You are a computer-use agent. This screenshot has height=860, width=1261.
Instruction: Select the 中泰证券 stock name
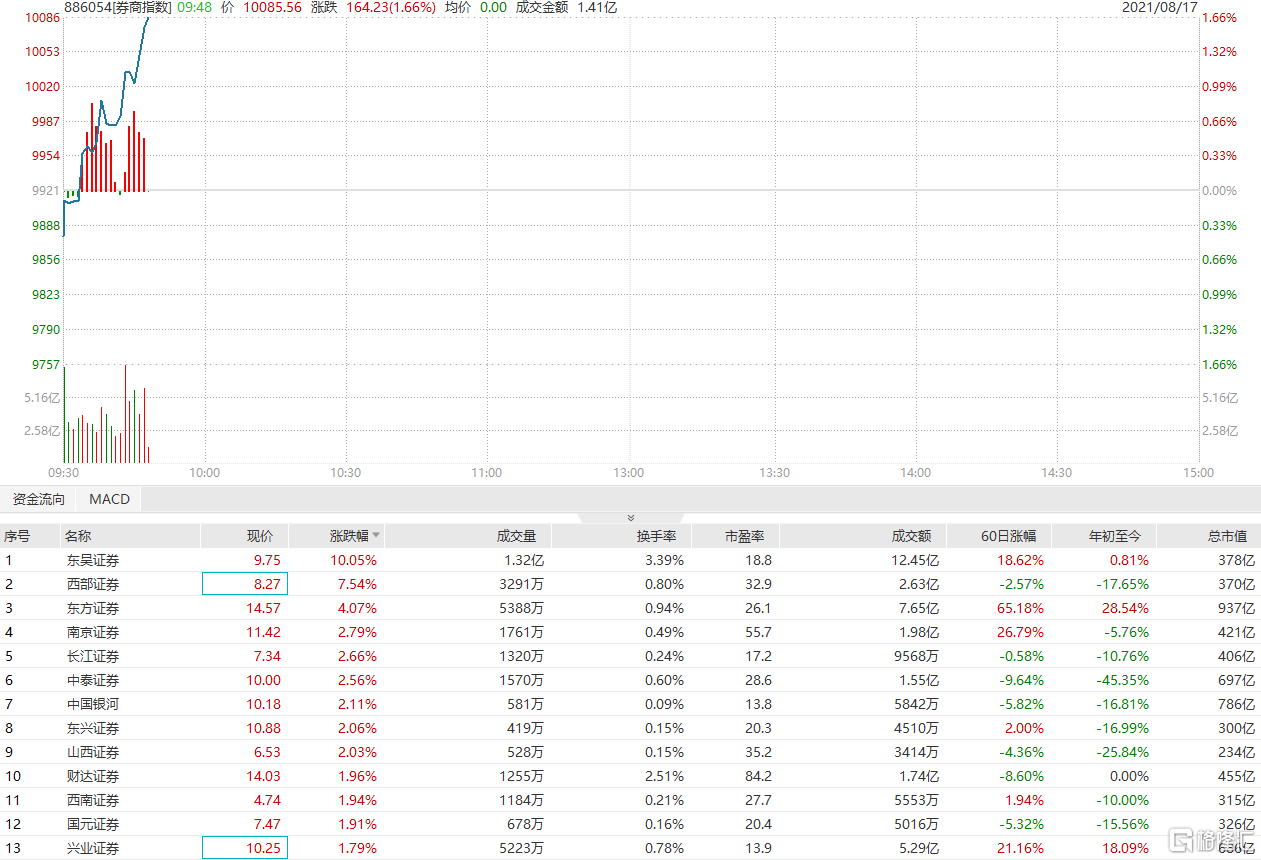tap(93, 680)
